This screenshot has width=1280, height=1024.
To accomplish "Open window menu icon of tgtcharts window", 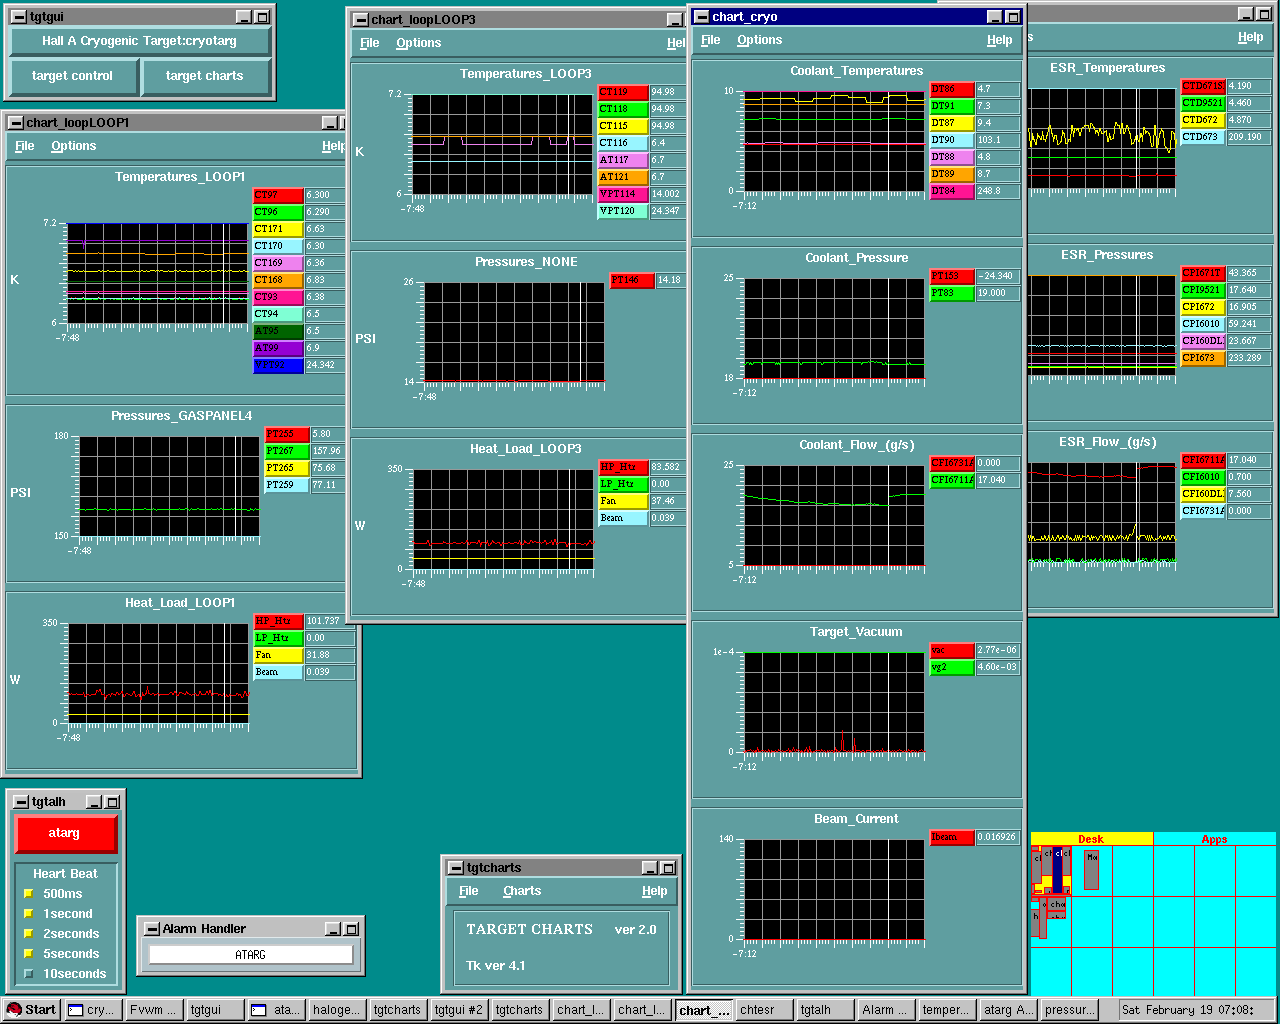I will (456, 868).
